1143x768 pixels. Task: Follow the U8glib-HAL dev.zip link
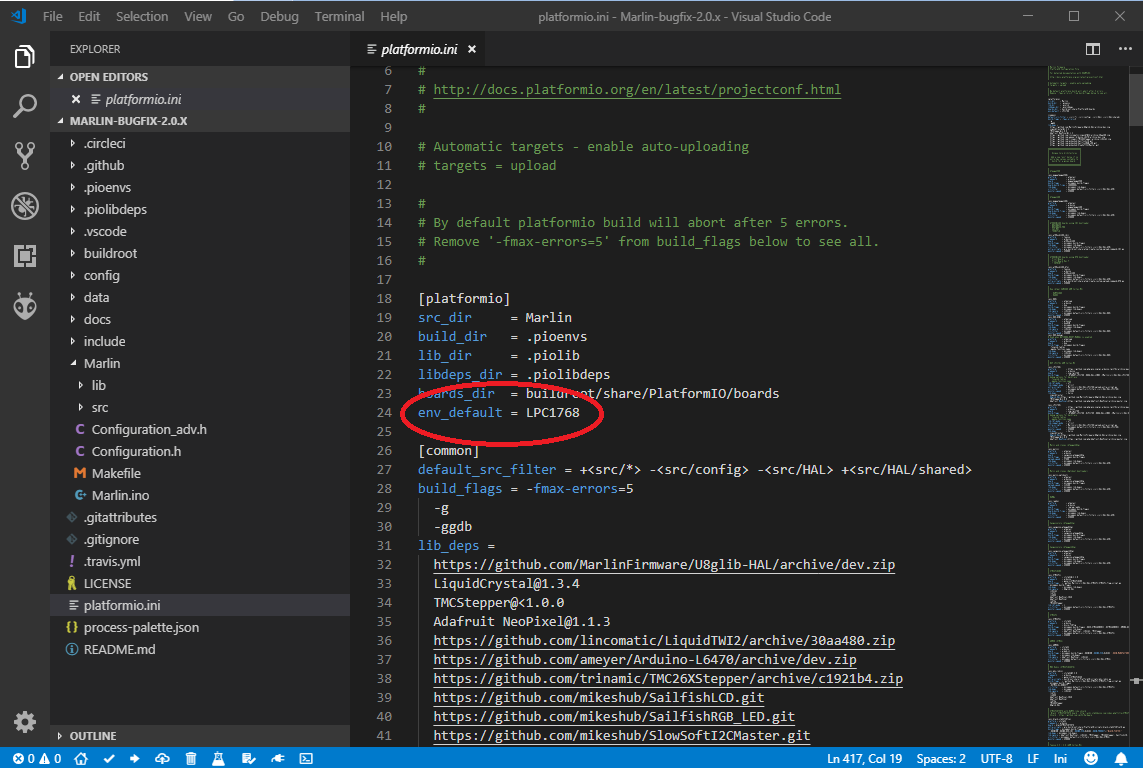pyautogui.click(x=664, y=565)
